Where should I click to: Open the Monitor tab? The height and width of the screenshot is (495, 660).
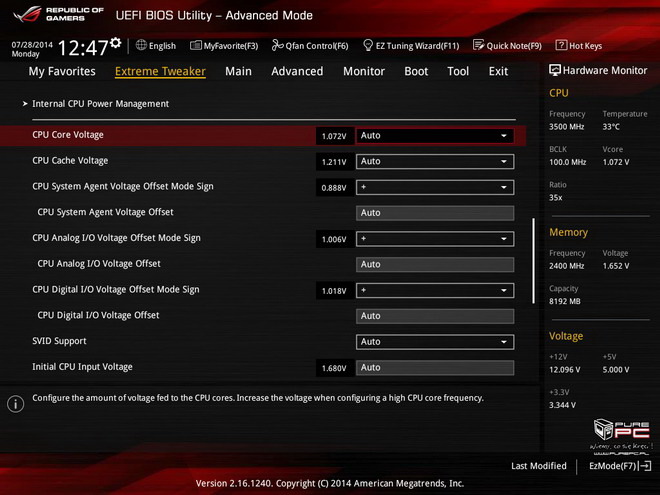coord(364,72)
